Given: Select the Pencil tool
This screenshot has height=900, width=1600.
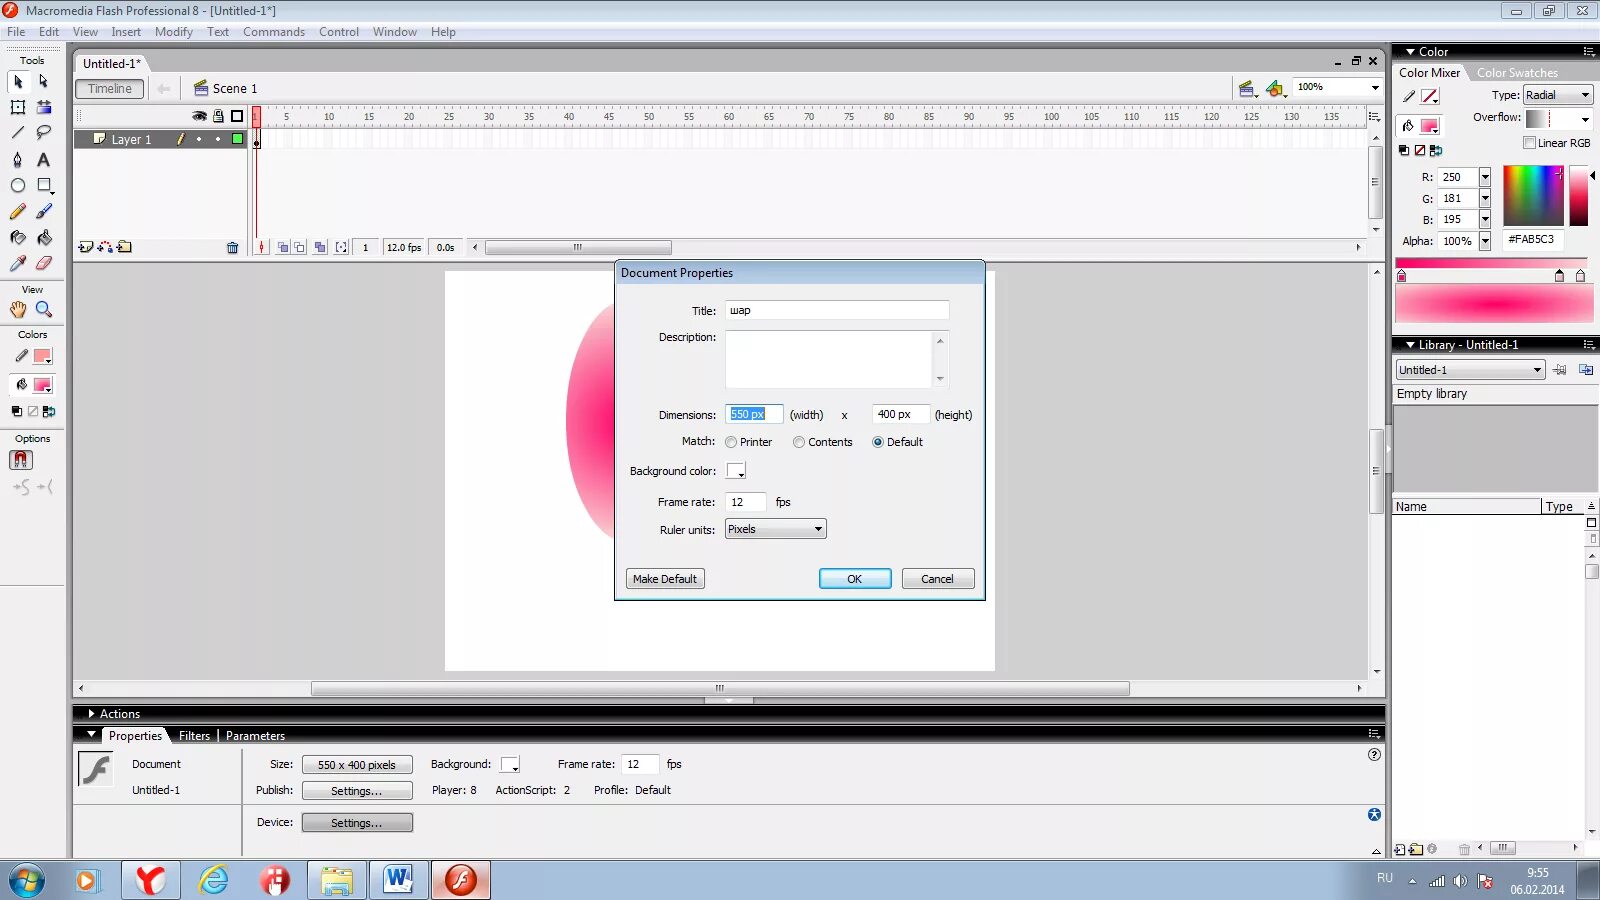Looking at the screenshot, I should point(18,212).
